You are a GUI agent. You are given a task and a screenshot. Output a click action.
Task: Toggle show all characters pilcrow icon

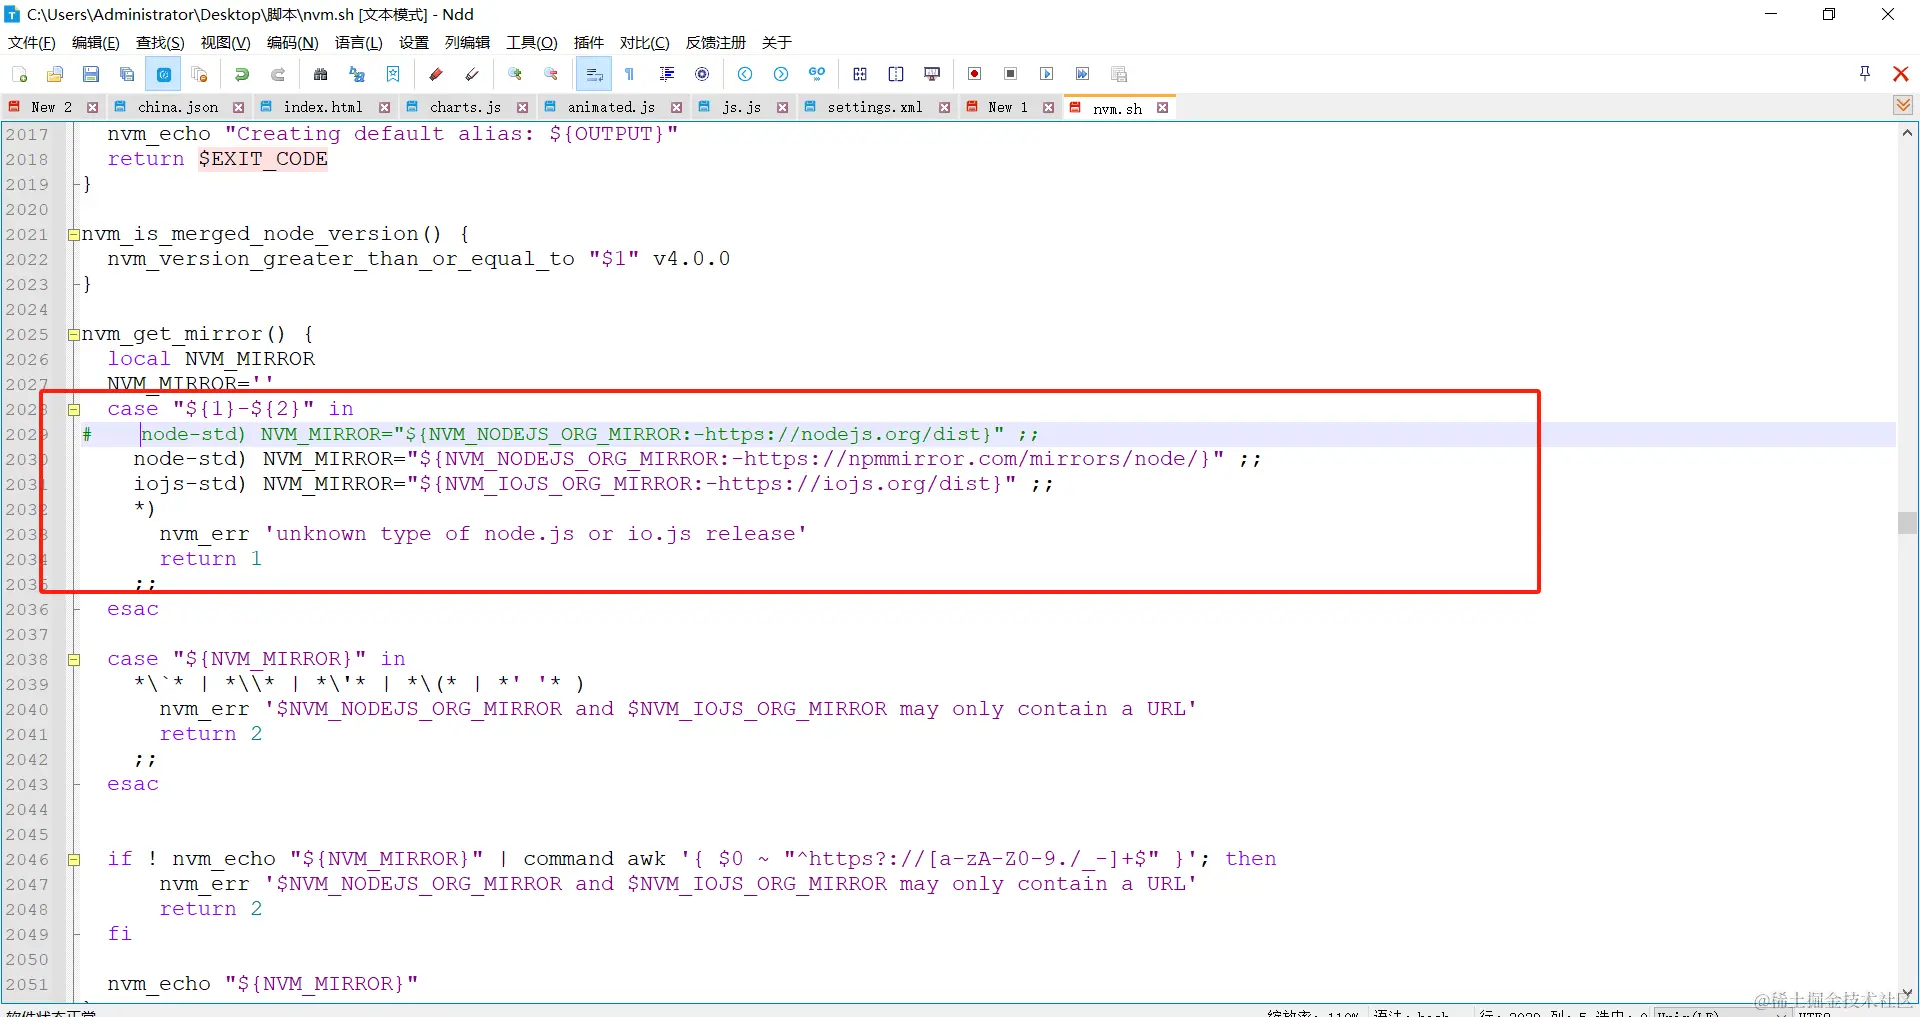point(630,74)
